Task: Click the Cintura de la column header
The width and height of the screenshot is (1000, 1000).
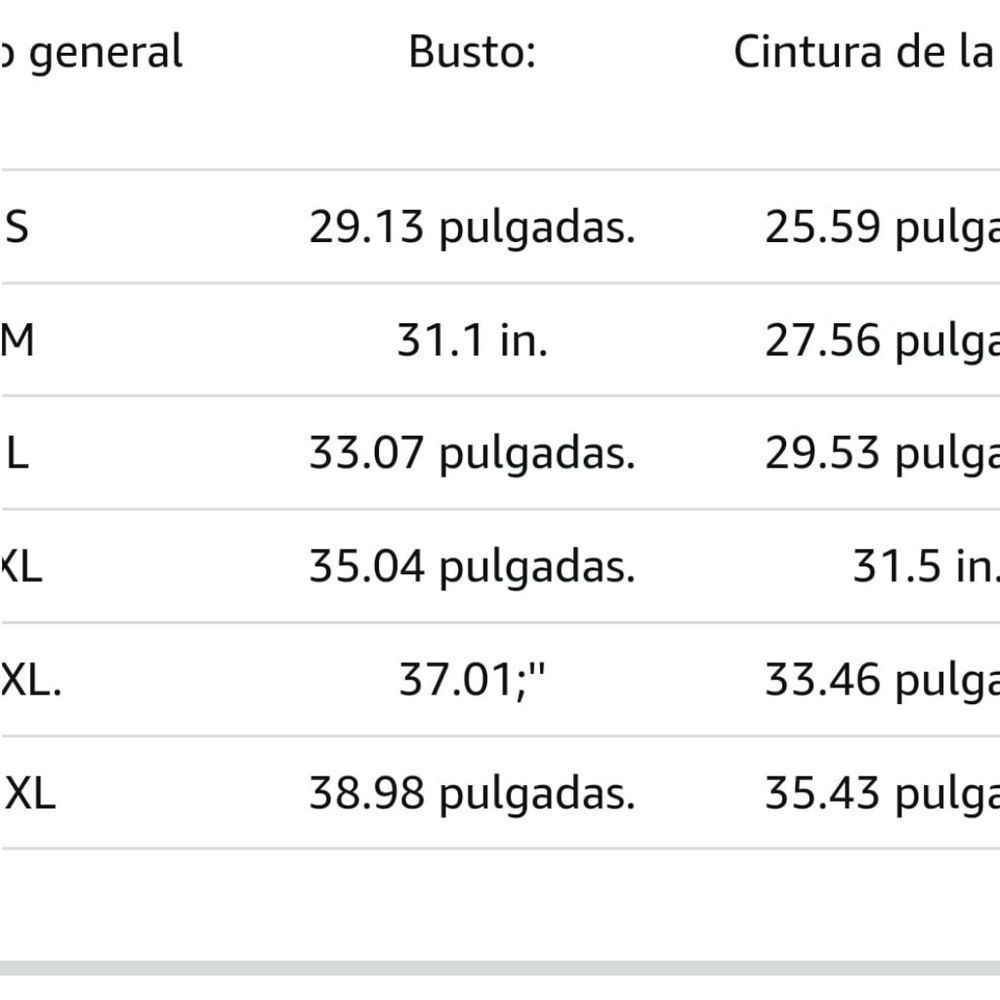Action: click(x=866, y=52)
